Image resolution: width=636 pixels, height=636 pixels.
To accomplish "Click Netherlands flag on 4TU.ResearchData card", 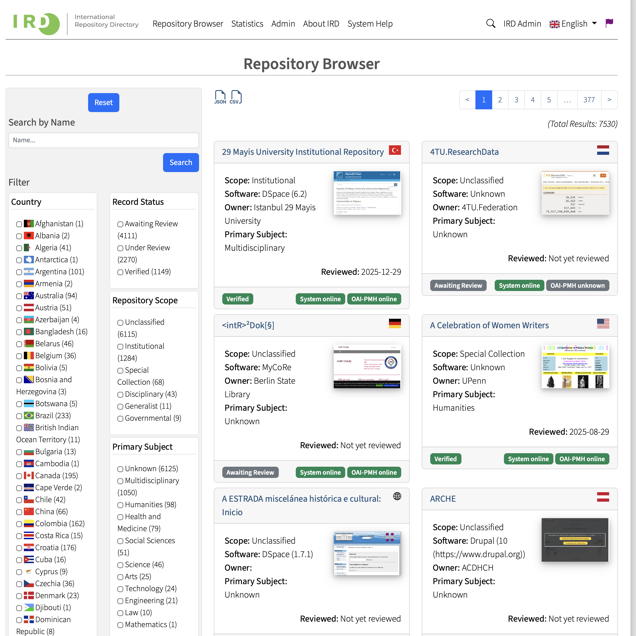I will [603, 151].
